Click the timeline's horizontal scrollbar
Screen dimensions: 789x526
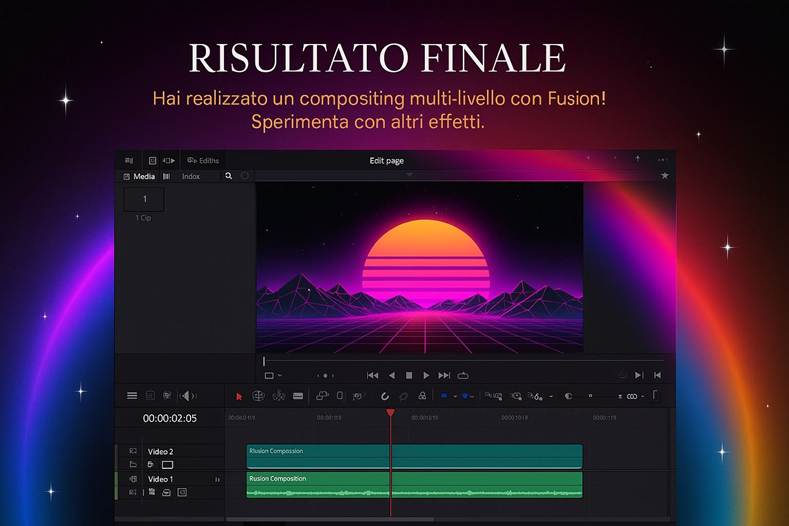tap(330, 519)
